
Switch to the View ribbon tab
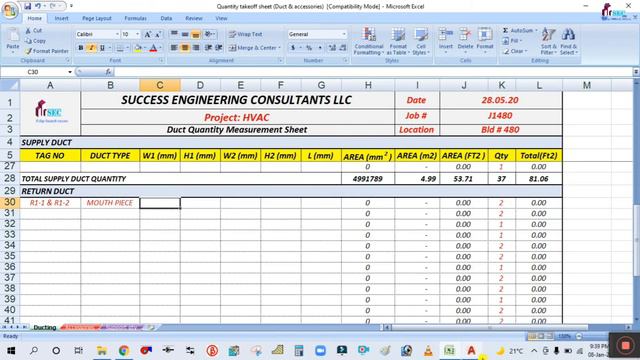221,18
